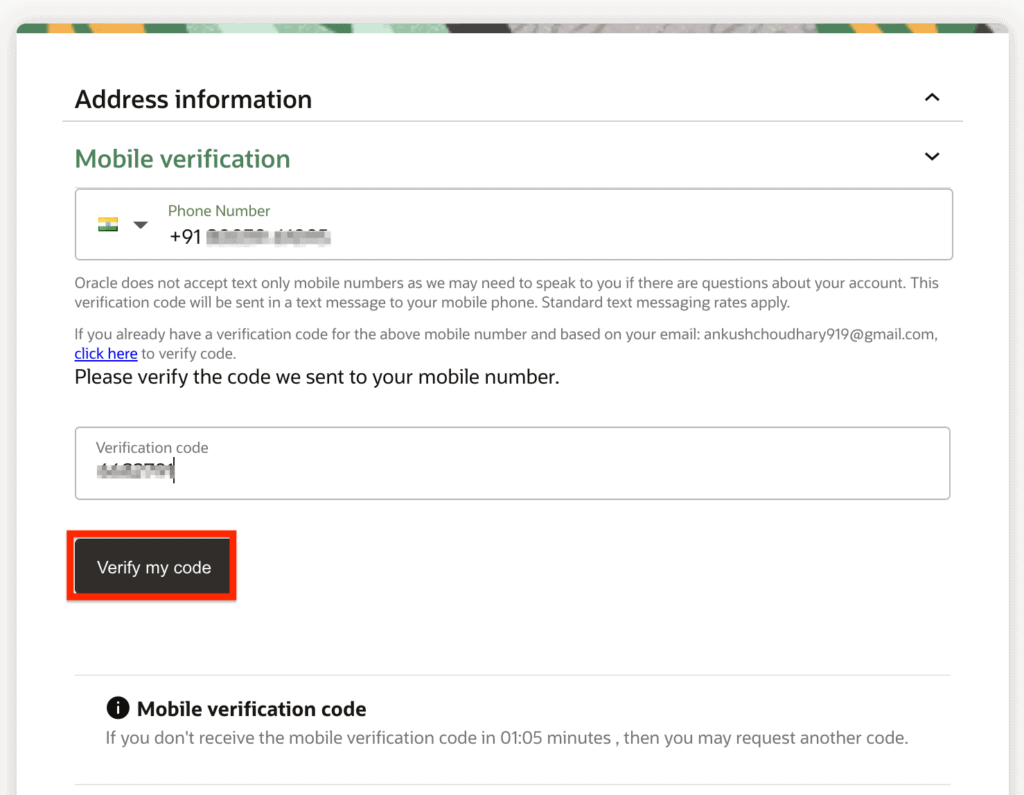Click the 'Please verify the code' instruction text
The width and height of the screenshot is (1024, 795).
(317, 378)
